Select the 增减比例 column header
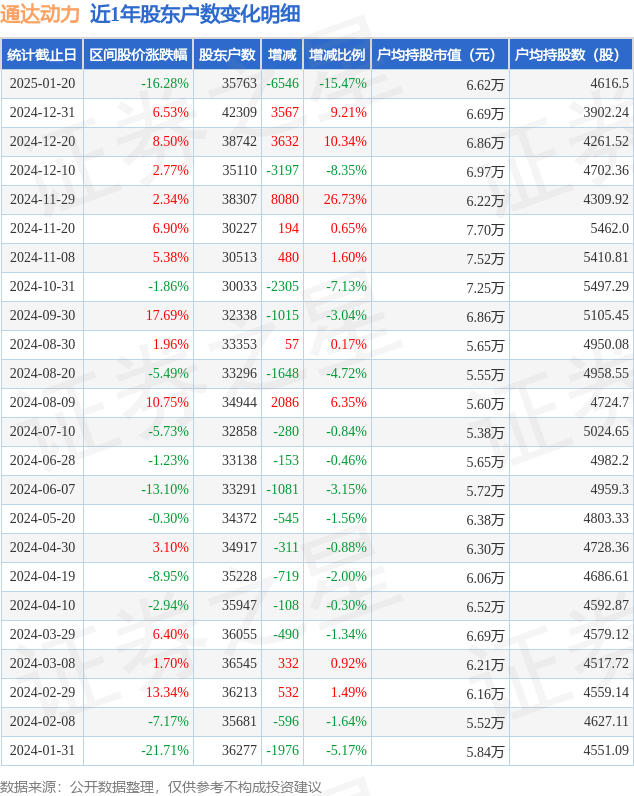Screen dimensions: 634x796 point(337,54)
